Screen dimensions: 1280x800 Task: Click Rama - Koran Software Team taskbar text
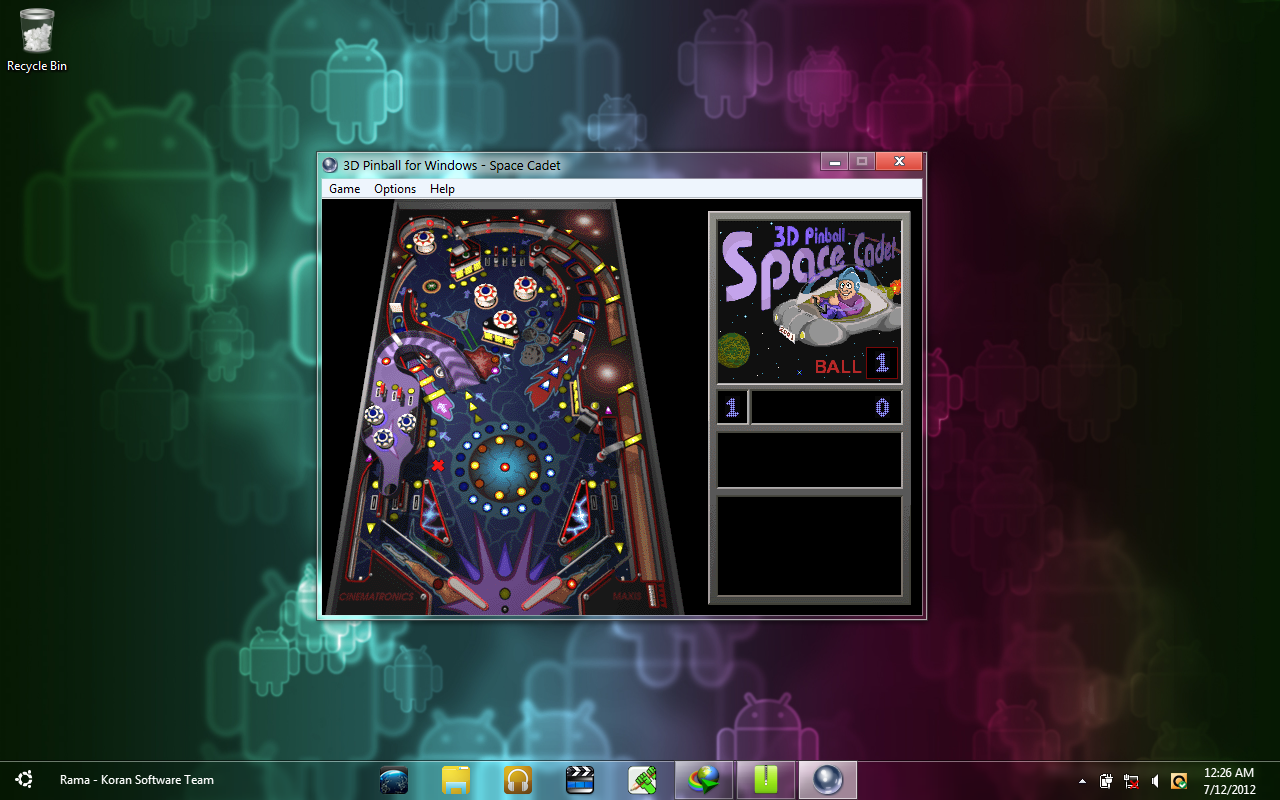[137, 780]
